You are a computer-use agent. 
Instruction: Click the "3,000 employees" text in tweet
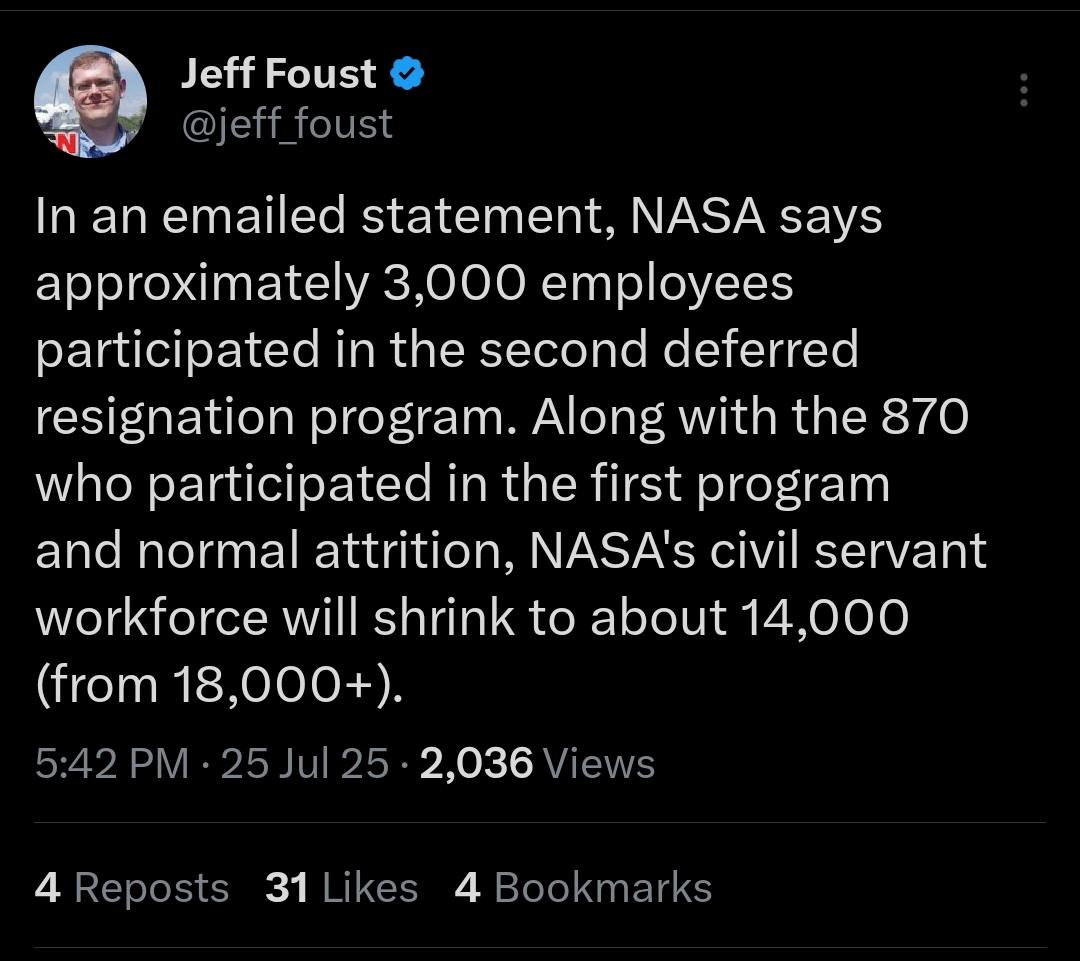click(588, 284)
